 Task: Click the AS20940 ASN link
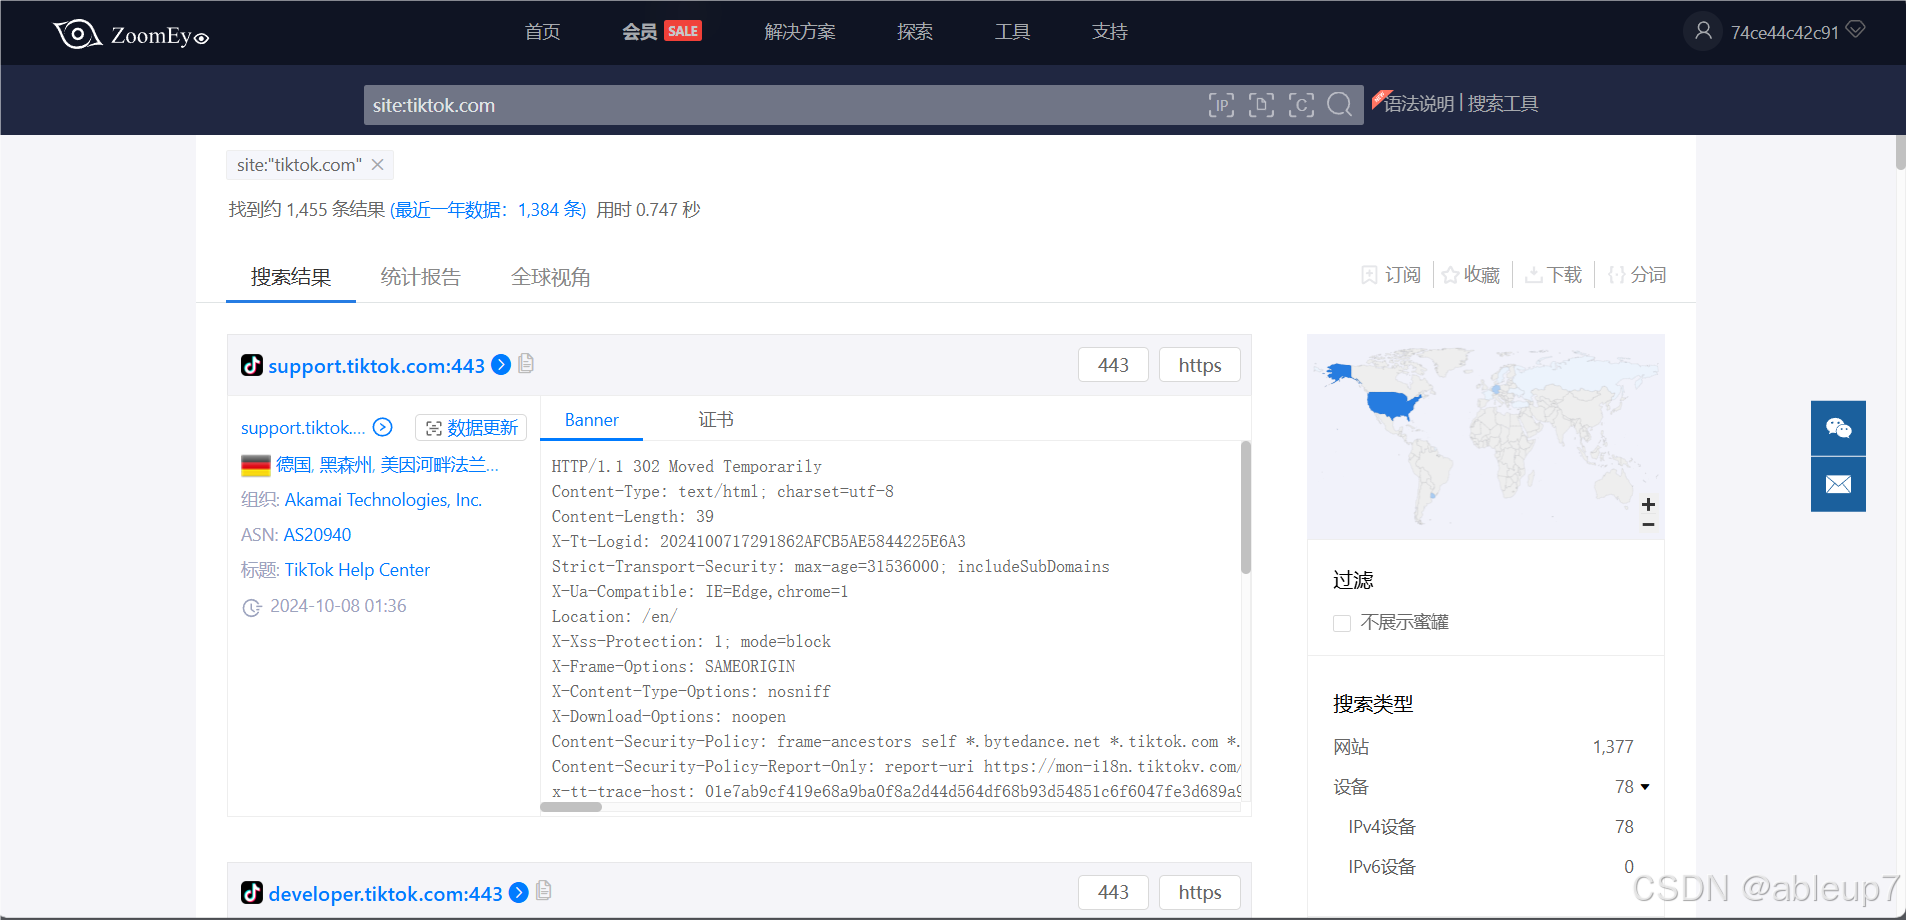[318, 535]
